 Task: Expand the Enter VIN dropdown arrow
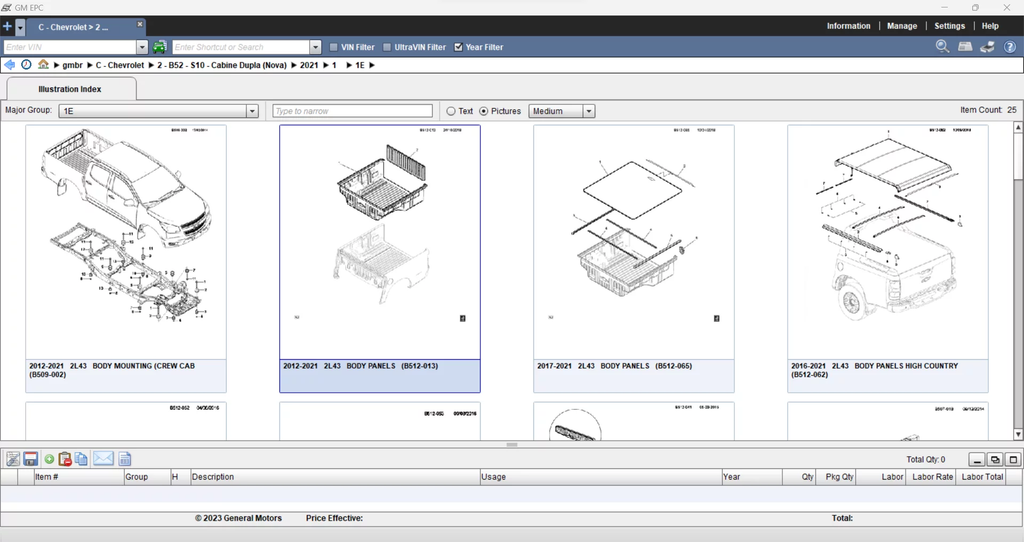click(142, 47)
